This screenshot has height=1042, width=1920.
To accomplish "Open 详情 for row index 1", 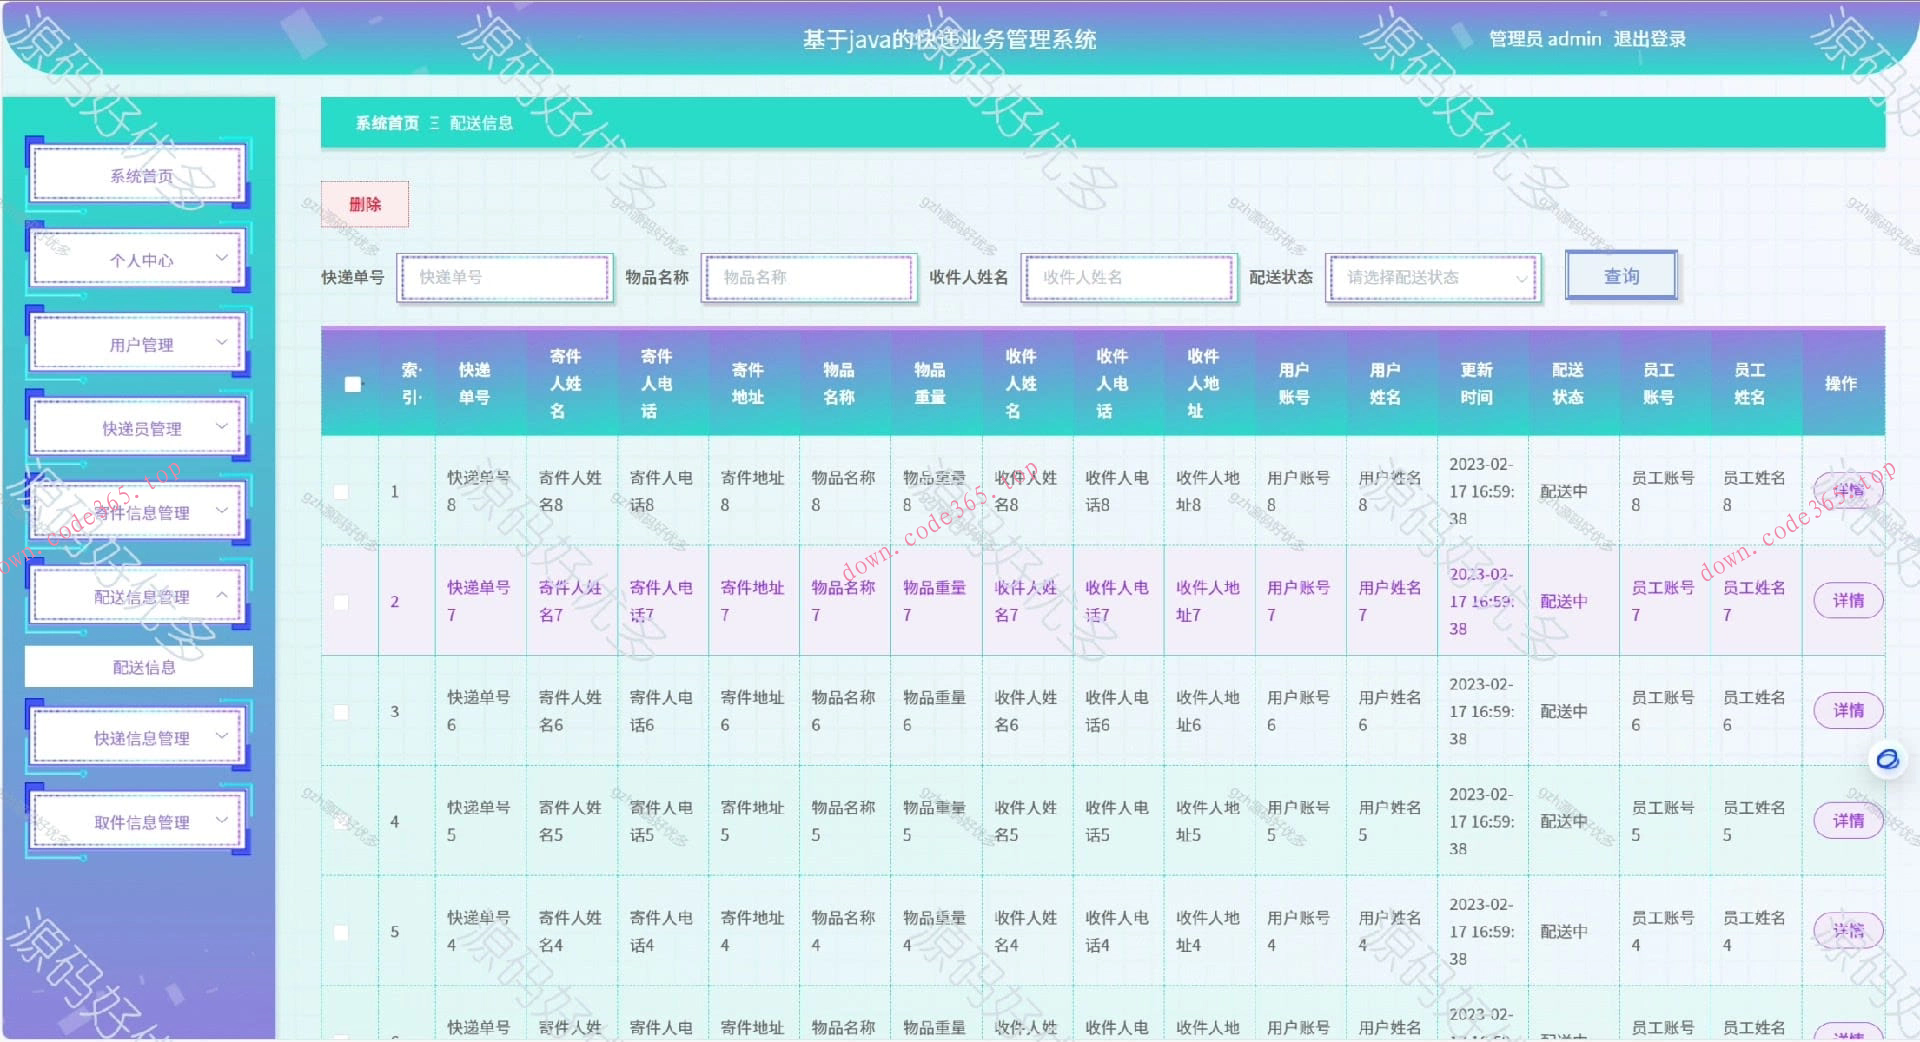I will point(1848,491).
